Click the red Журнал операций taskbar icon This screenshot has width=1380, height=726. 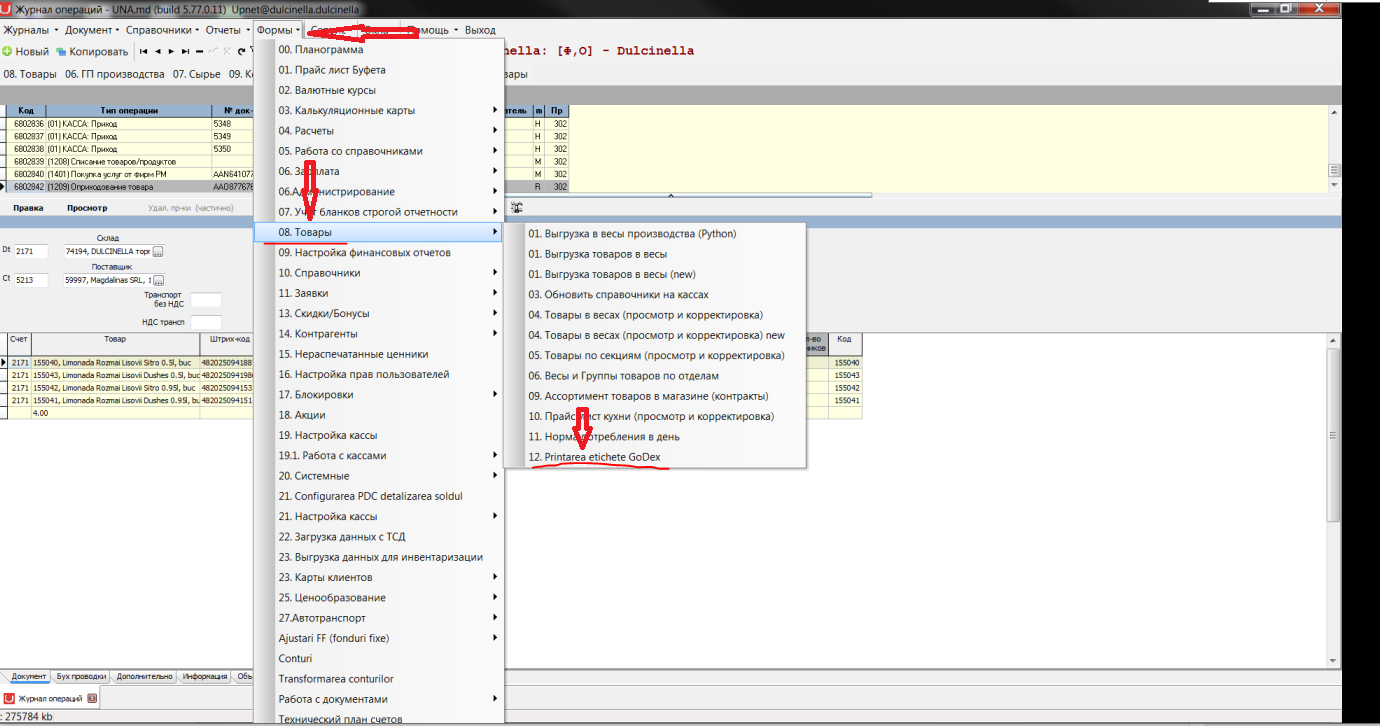(10, 698)
